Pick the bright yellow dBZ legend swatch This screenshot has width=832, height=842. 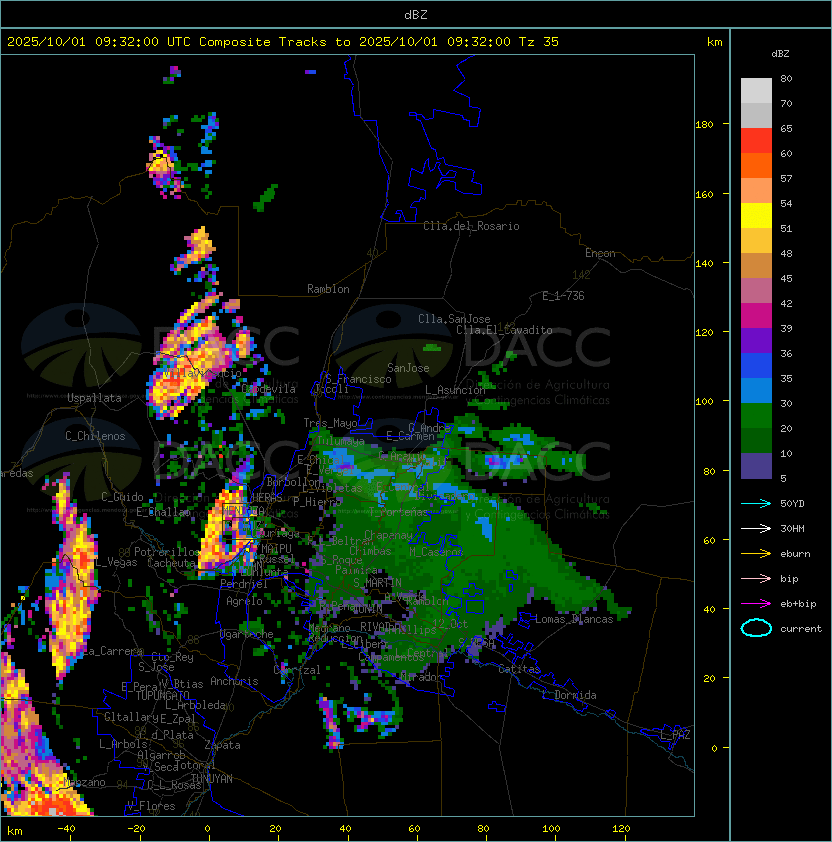point(756,216)
